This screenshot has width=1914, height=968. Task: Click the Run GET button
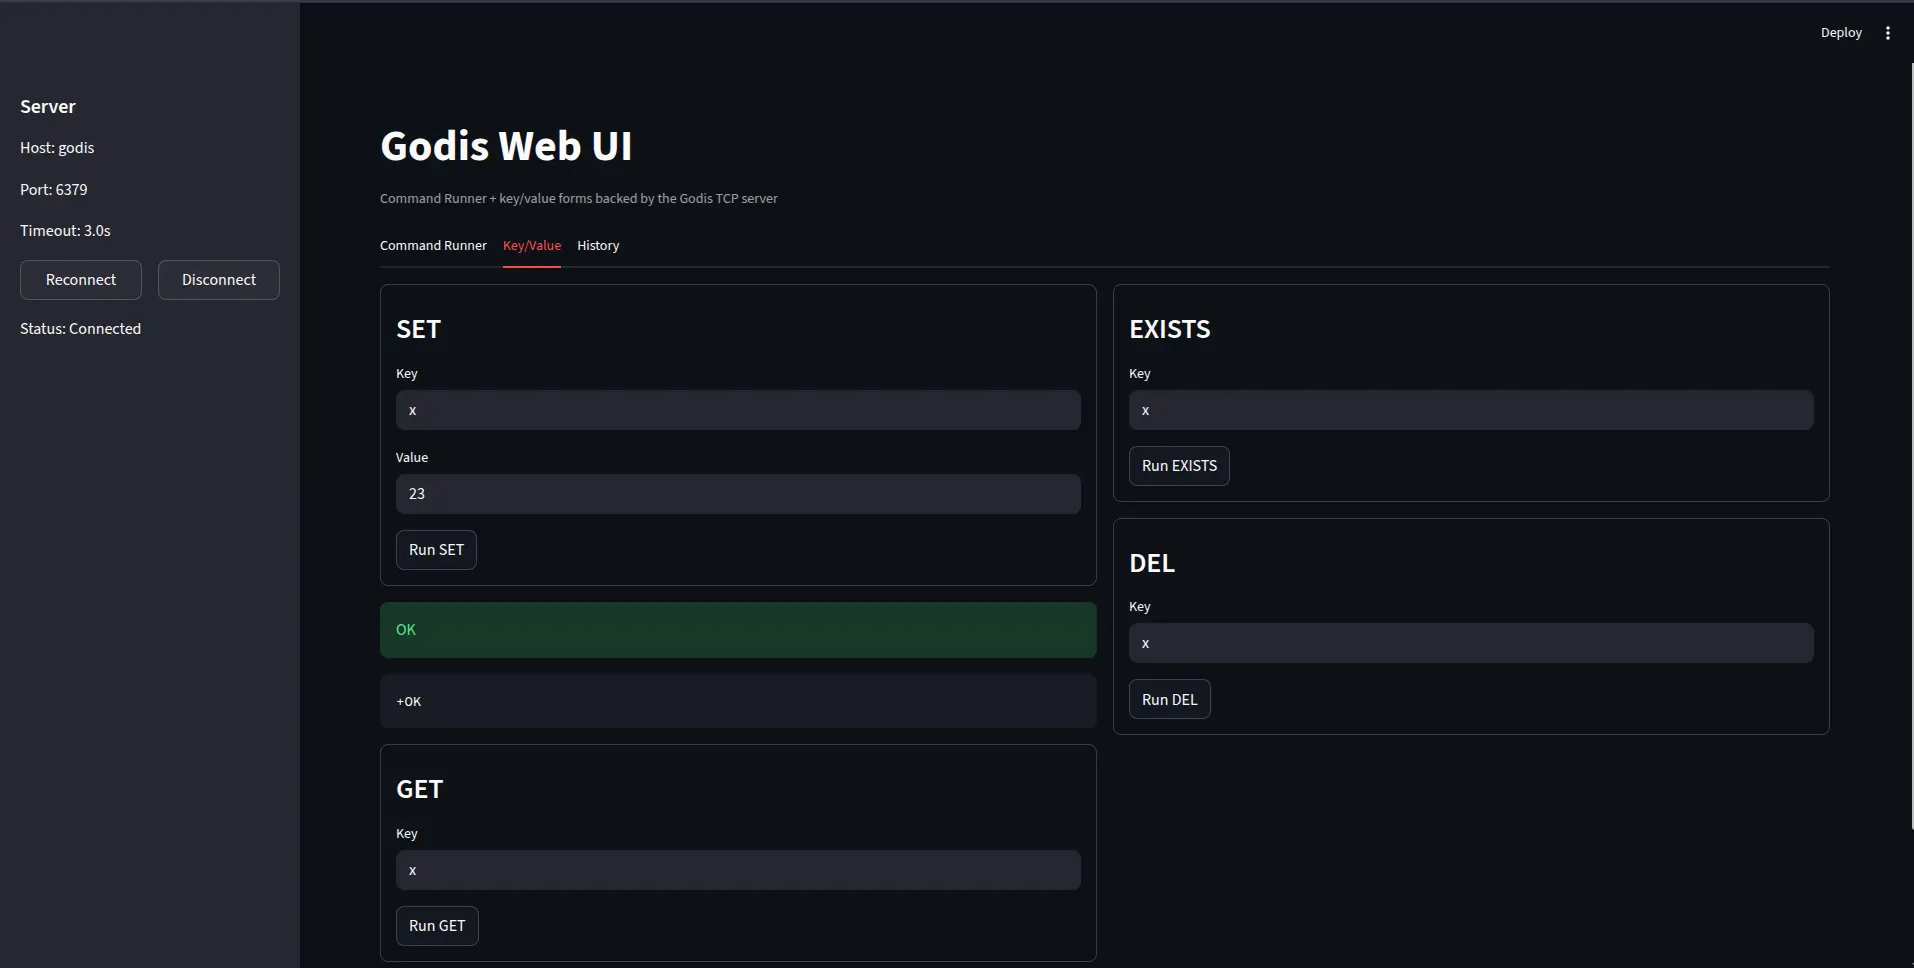437,926
